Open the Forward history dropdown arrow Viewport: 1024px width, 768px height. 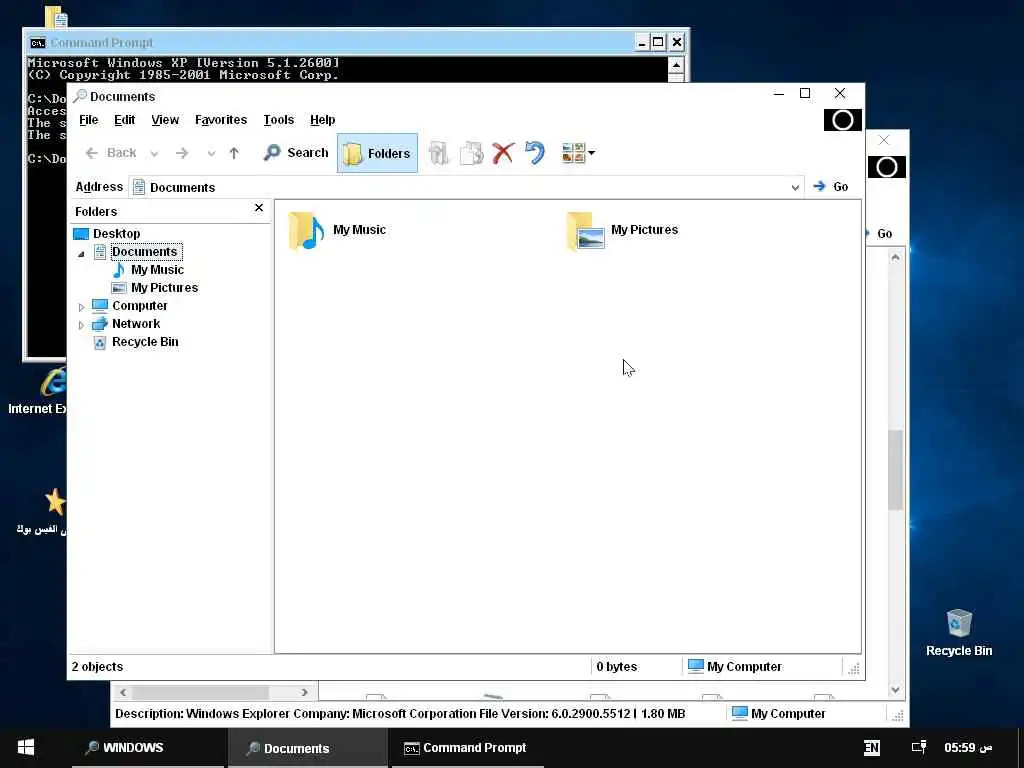click(x=211, y=154)
